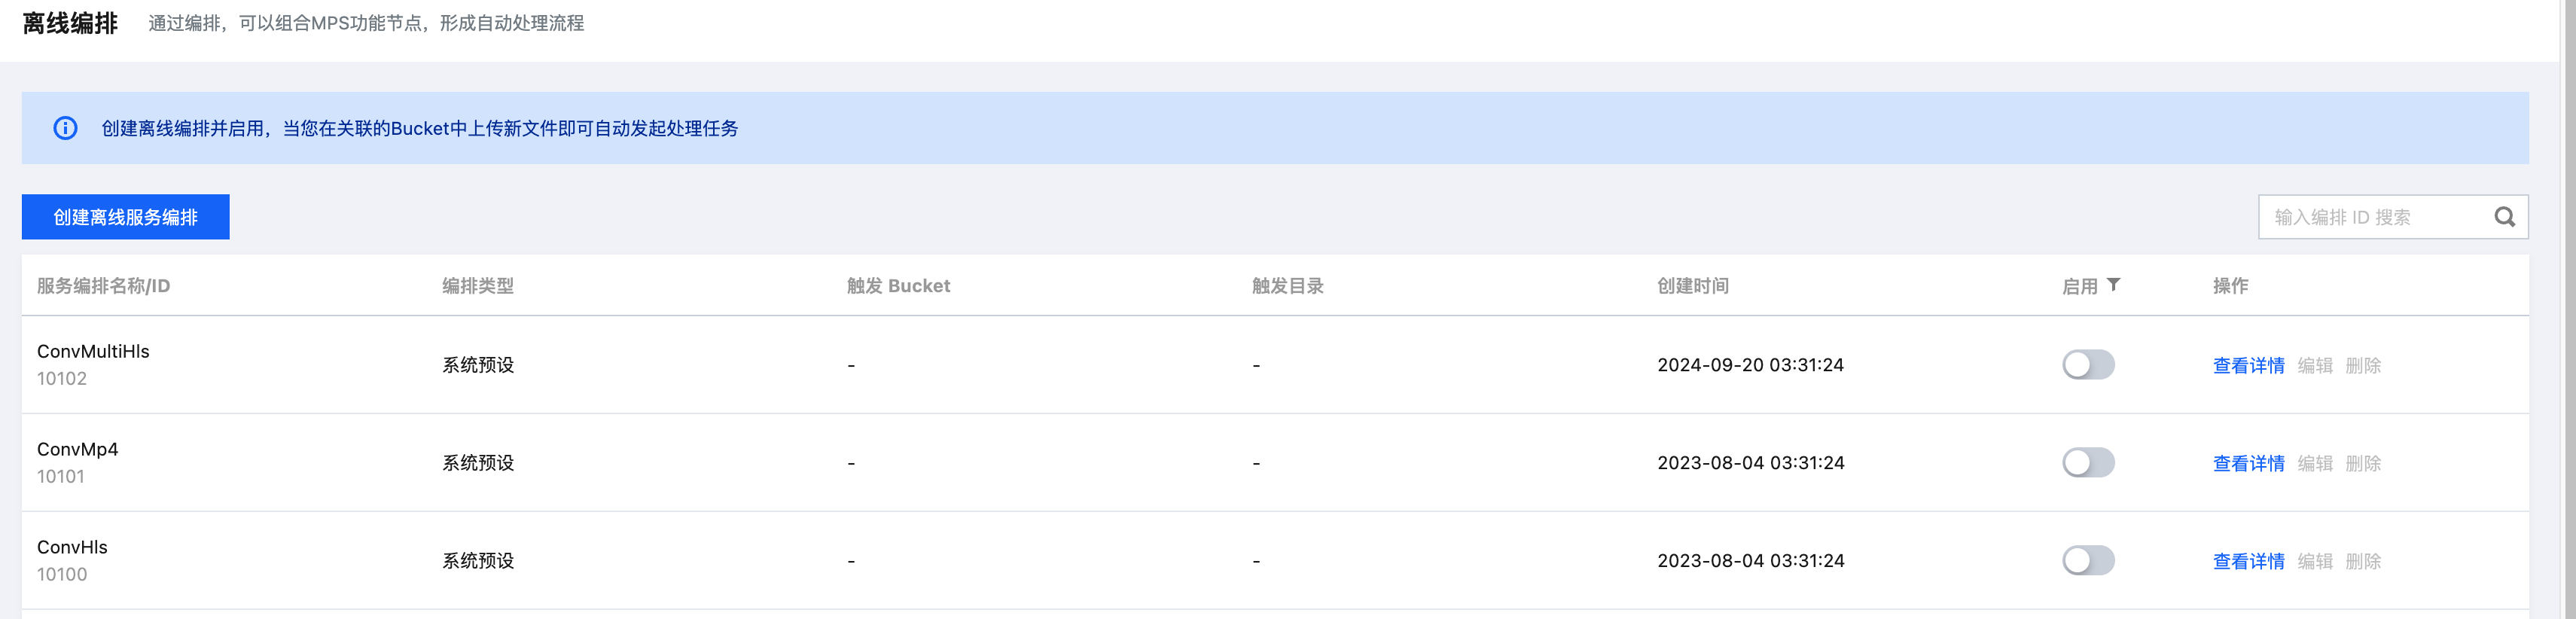
Task: Select 删除 in the ConvHls row
Action: (2363, 562)
